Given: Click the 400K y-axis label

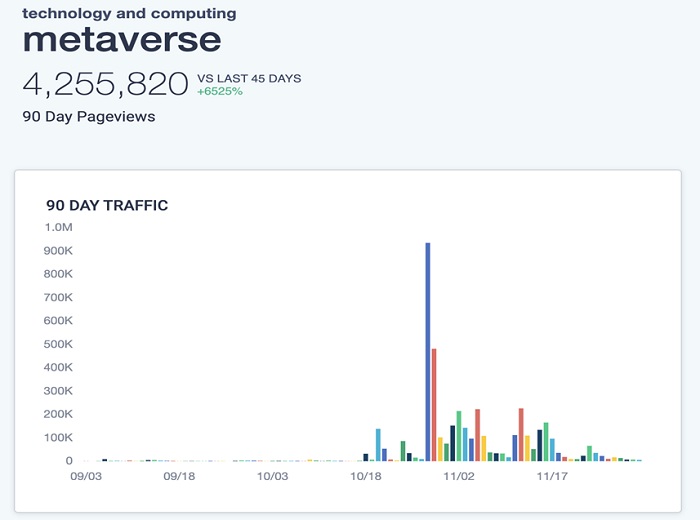Looking at the screenshot, I should 58,367.
